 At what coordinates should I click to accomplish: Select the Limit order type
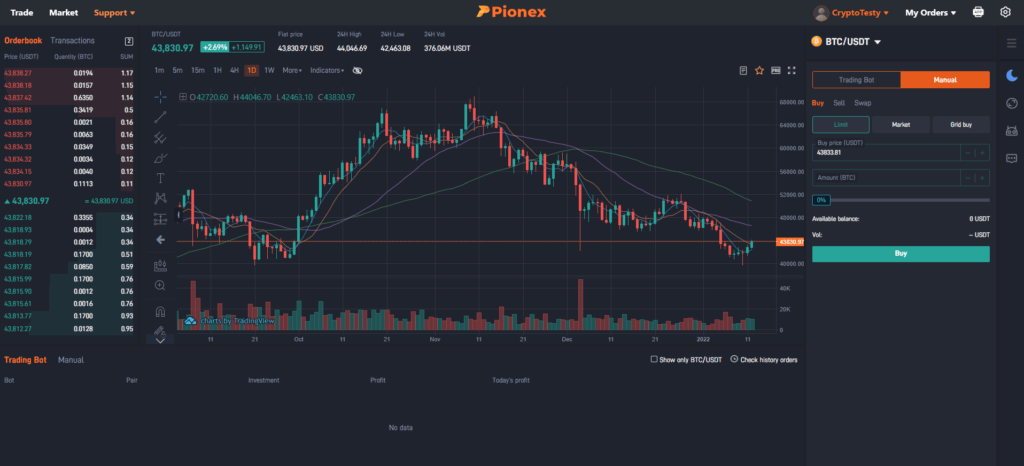pyautogui.click(x=840, y=125)
